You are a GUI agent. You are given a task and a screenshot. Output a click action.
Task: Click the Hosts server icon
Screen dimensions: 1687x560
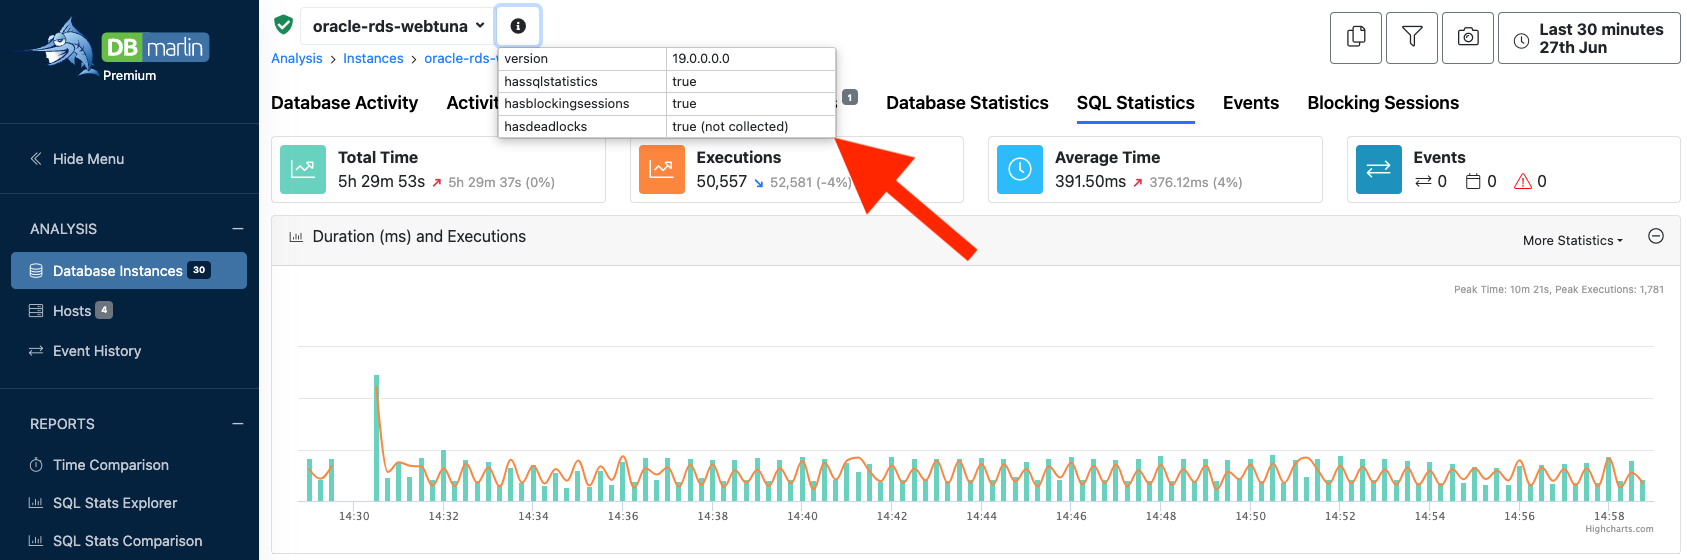coord(36,311)
